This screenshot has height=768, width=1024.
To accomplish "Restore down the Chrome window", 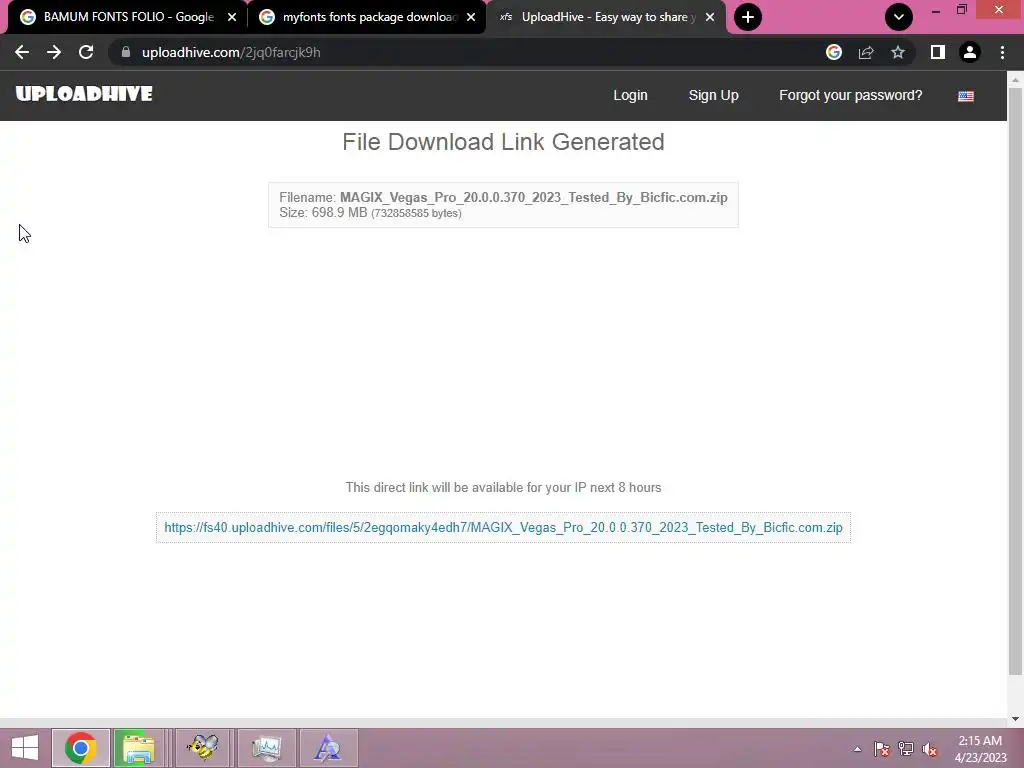I will (962, 10).
